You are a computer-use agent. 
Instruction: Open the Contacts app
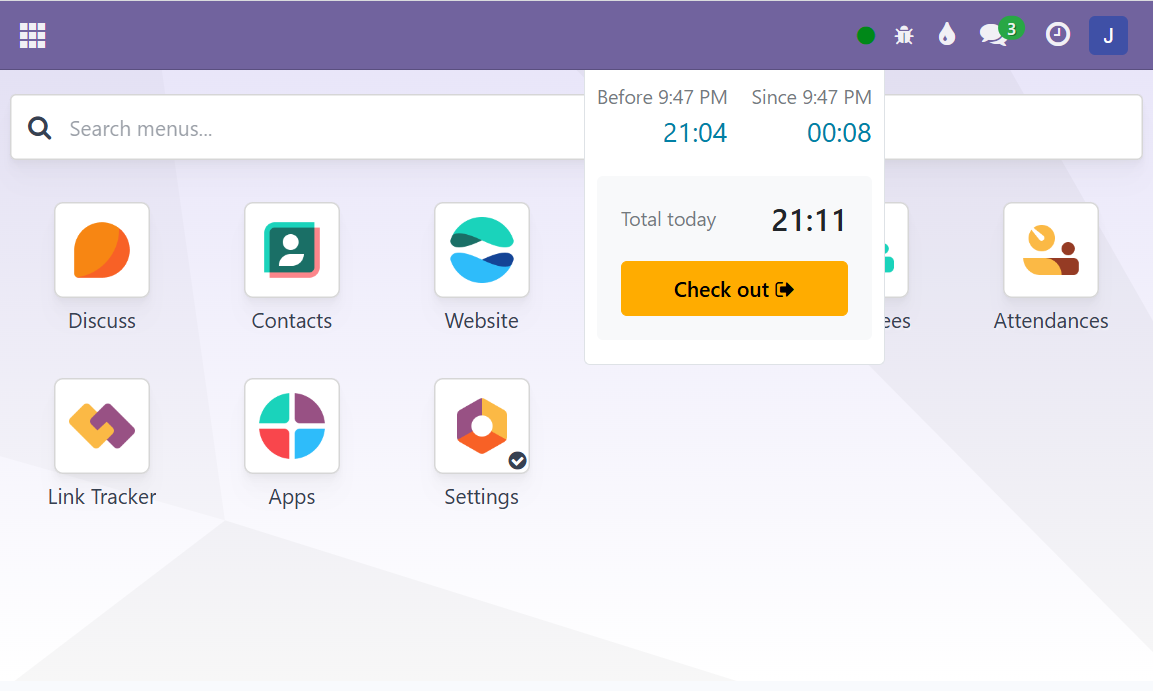click(291, 250)
